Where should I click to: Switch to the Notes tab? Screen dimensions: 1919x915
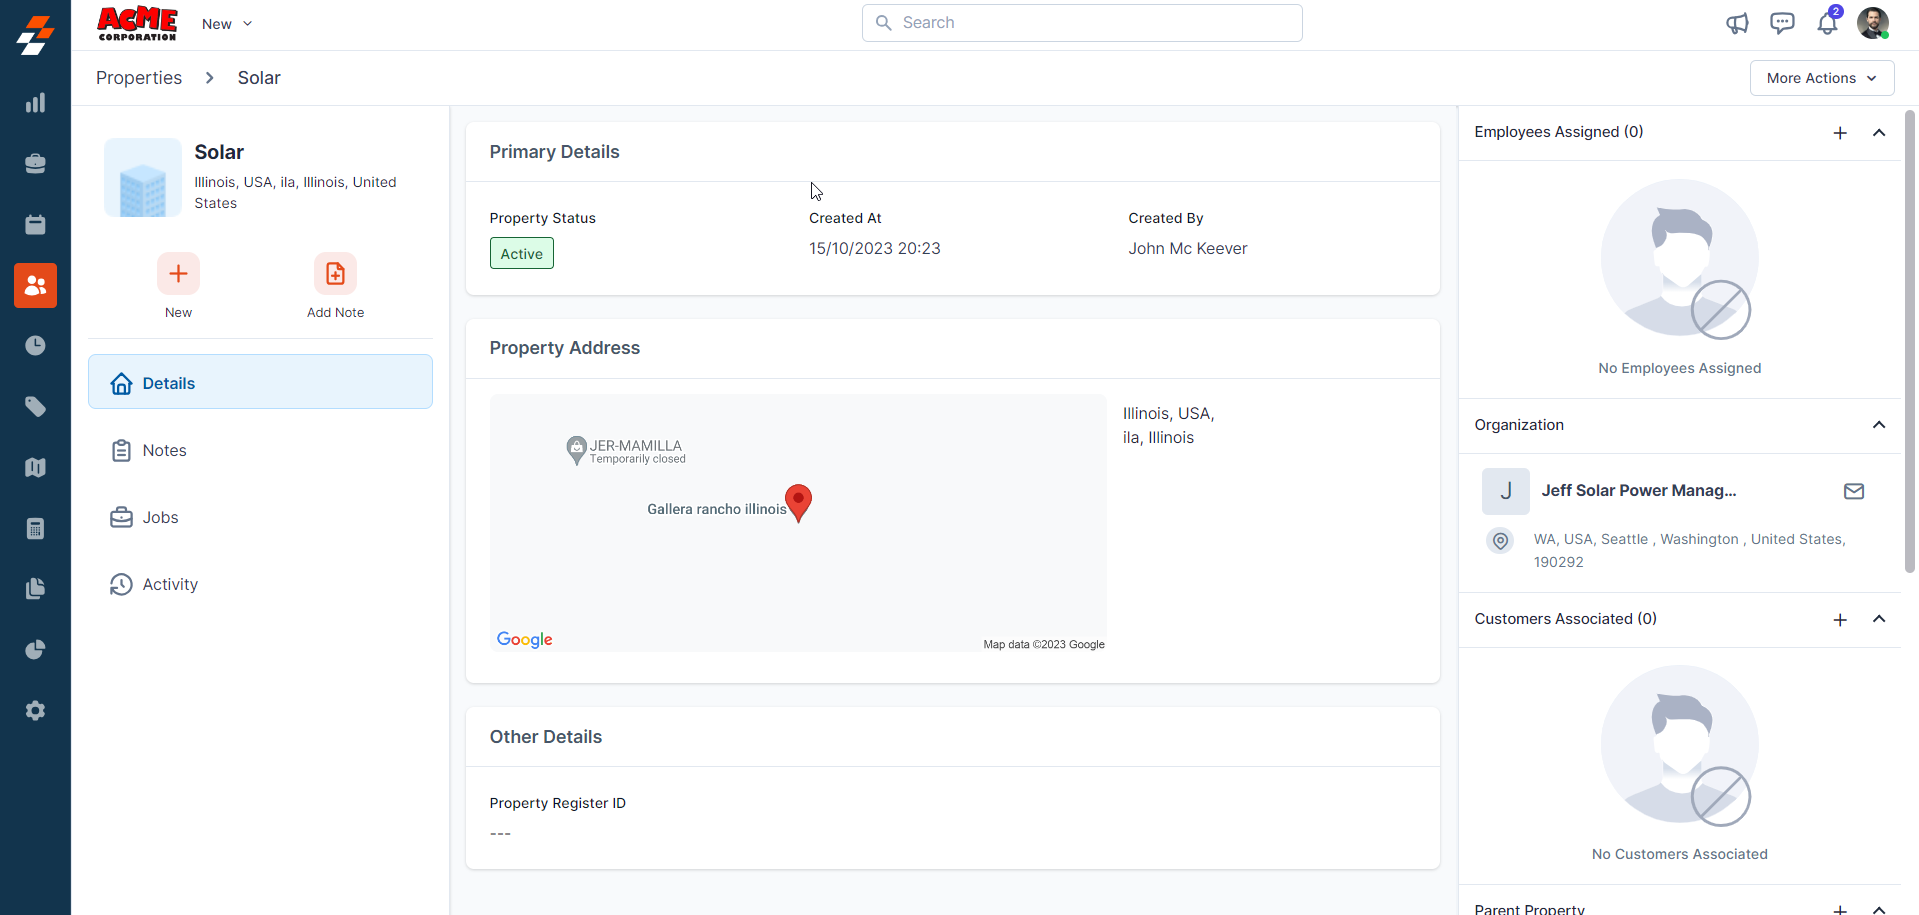pos(260,450)
